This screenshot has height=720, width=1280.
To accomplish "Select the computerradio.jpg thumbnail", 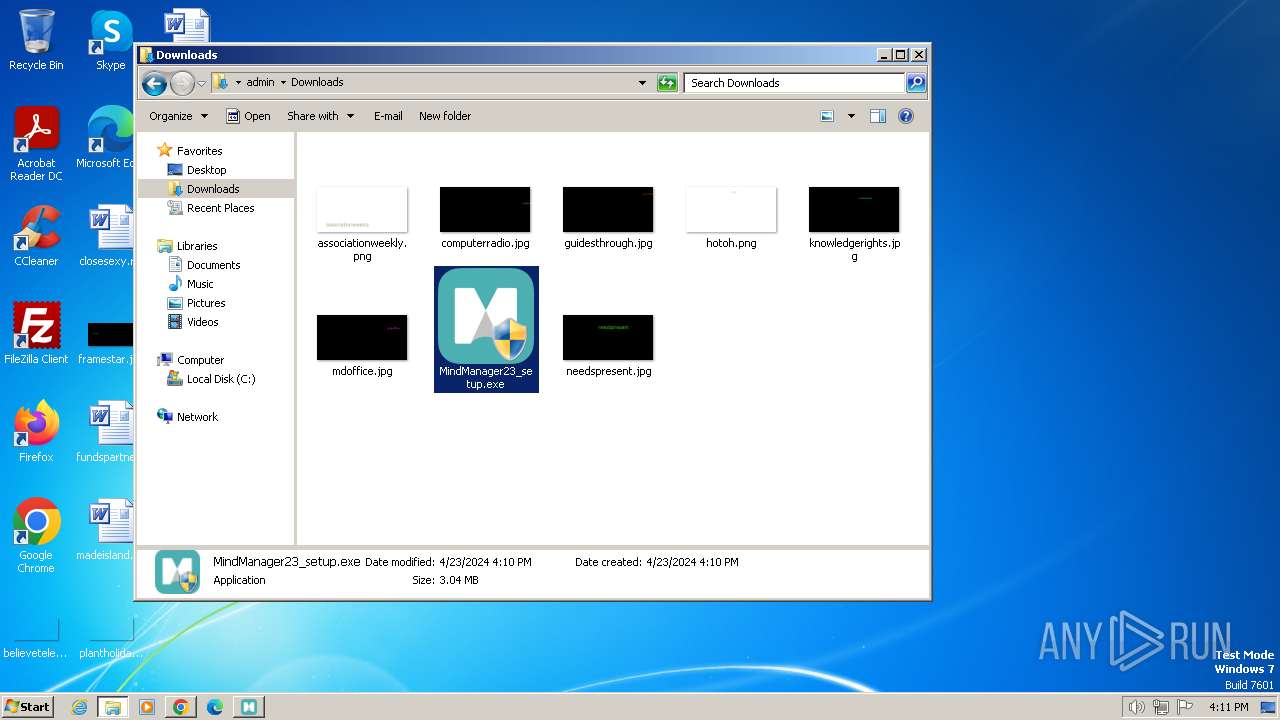I will (485, 209).
